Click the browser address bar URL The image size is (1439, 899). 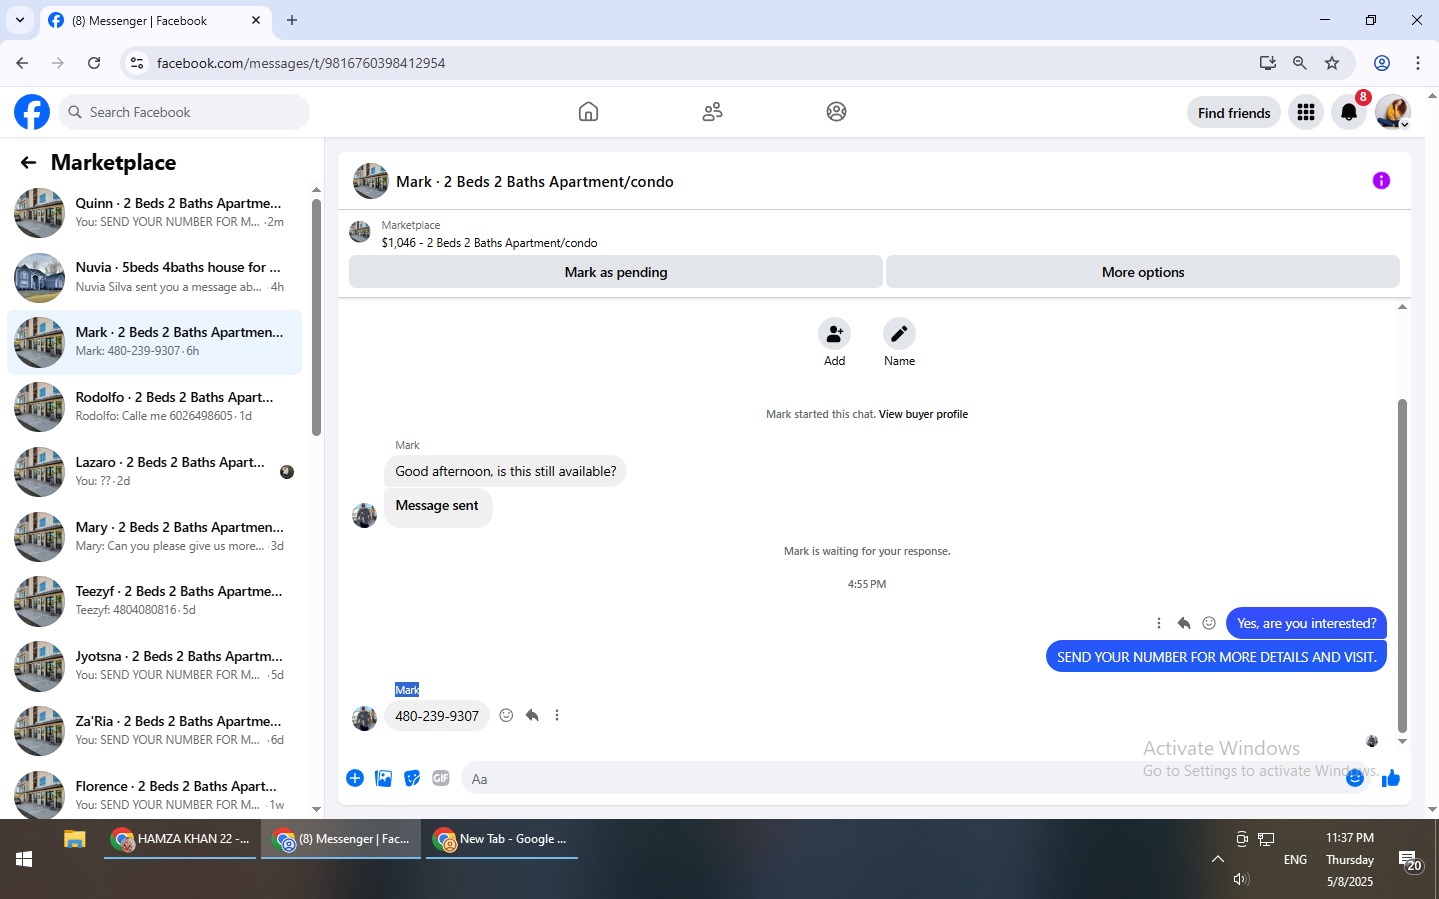coord(301,63)
